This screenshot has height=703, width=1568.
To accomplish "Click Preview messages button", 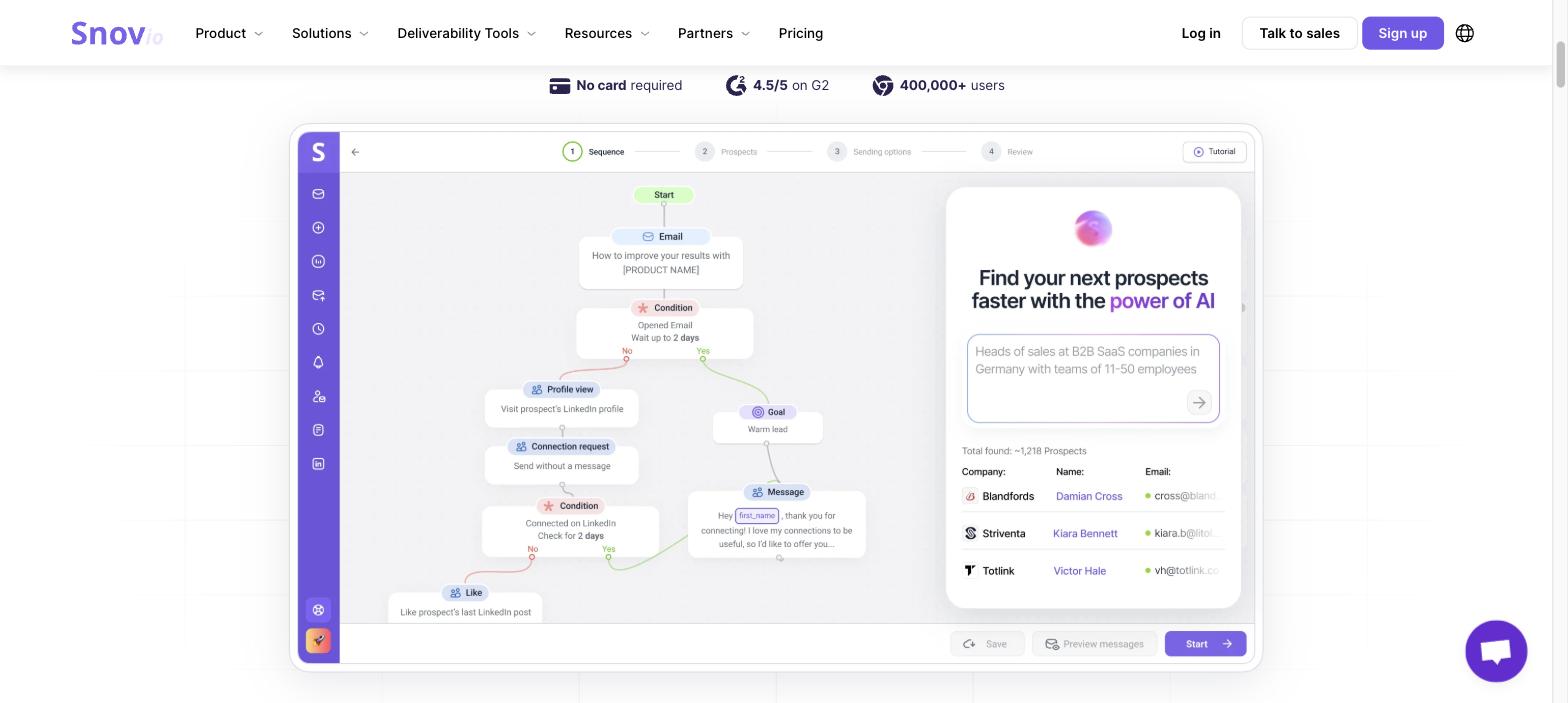I will coord(1094,644).
